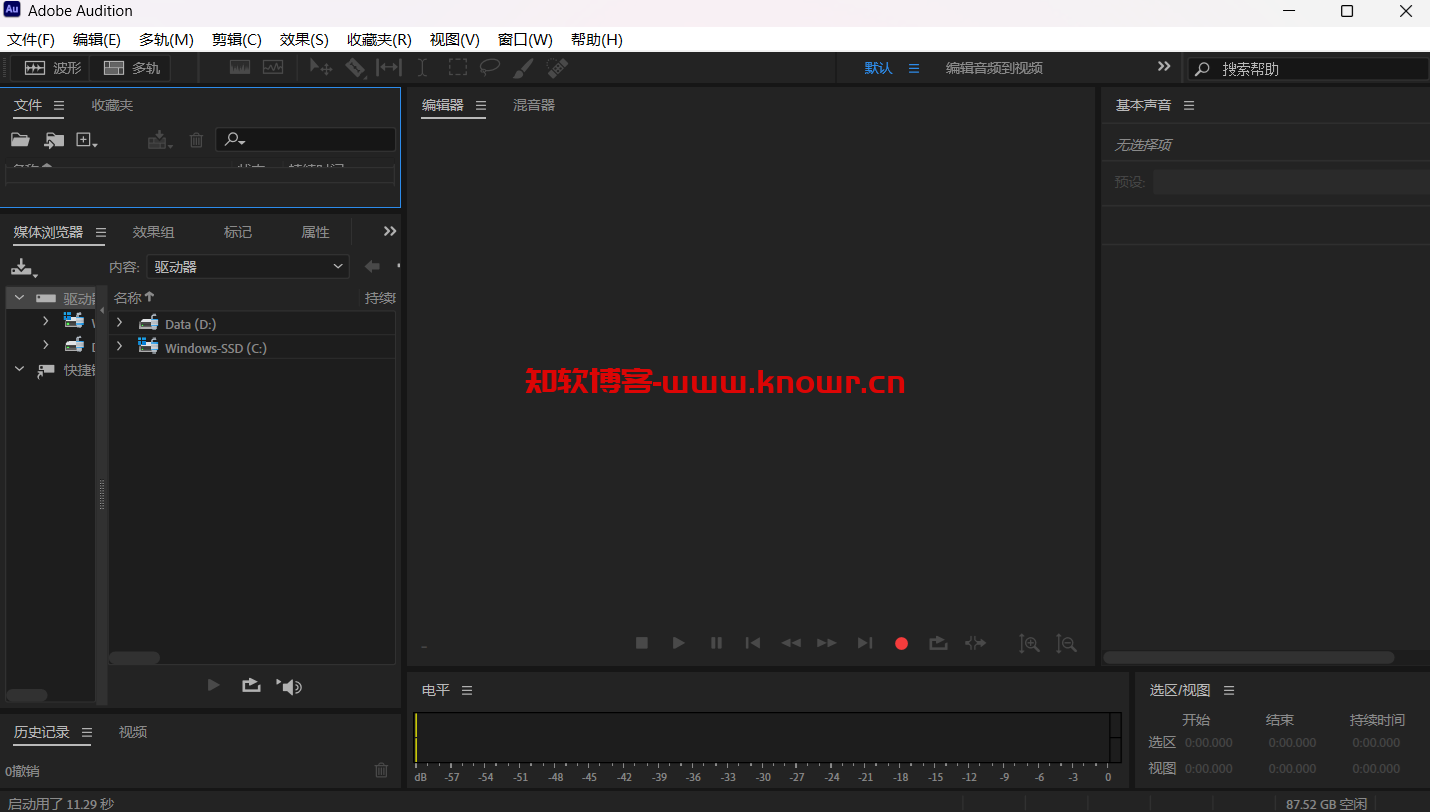
Task: Click the Stop transport button
Action: pyautogui.click(x=642, y=643)
